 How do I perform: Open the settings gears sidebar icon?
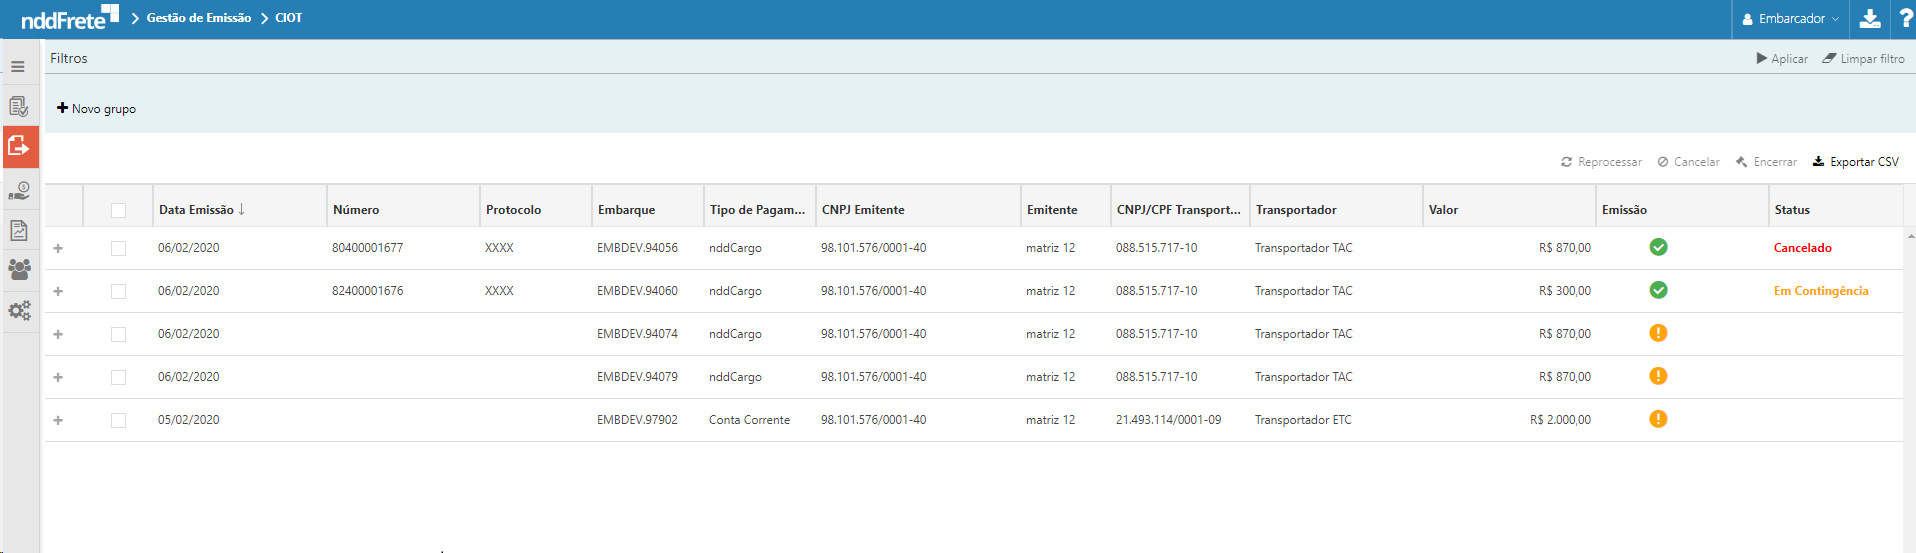19,311
